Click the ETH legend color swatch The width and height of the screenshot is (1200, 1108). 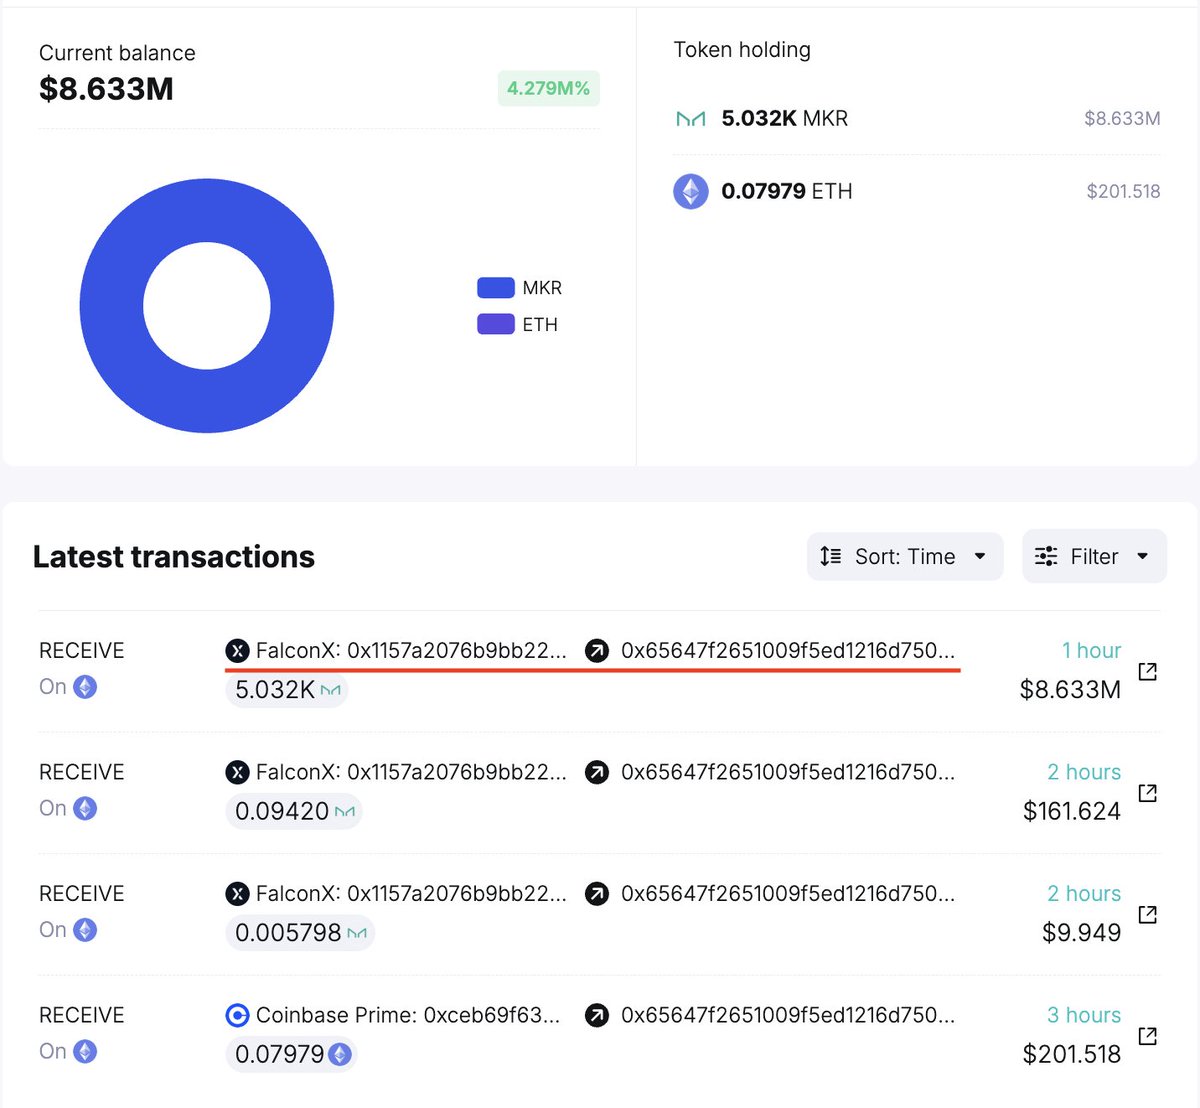[x=496, y=324]
